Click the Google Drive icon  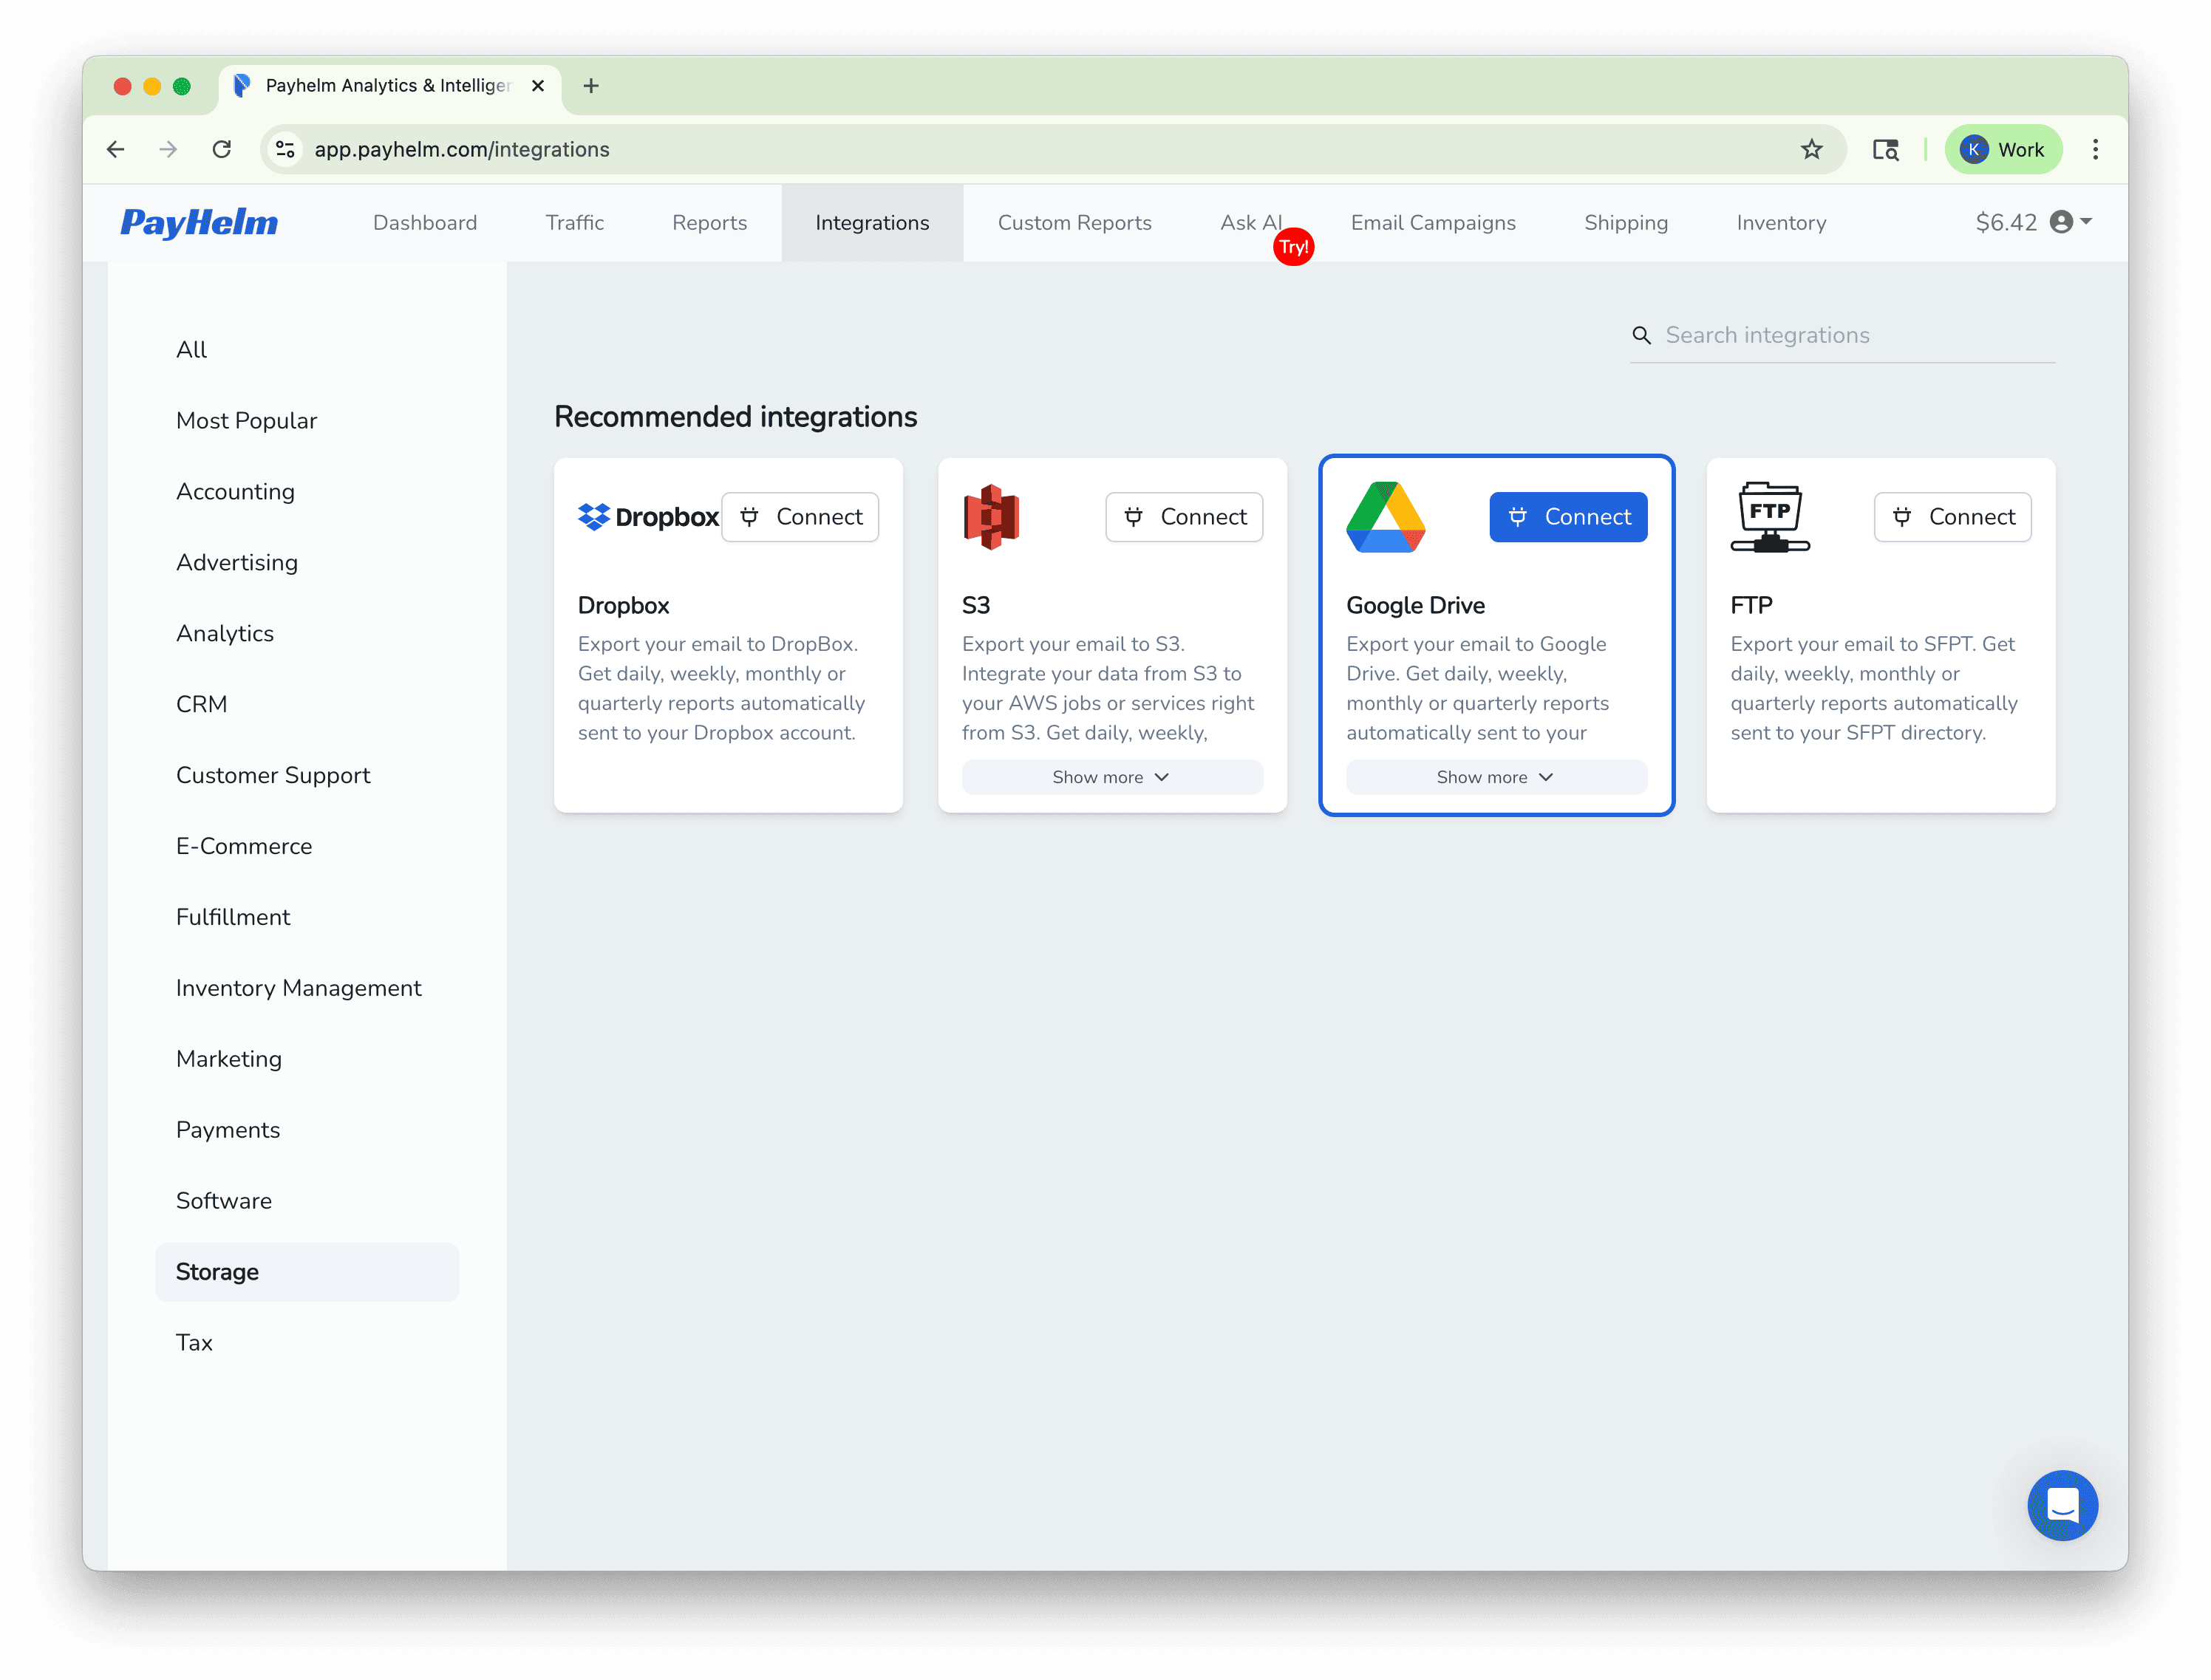click(1387, 516)
